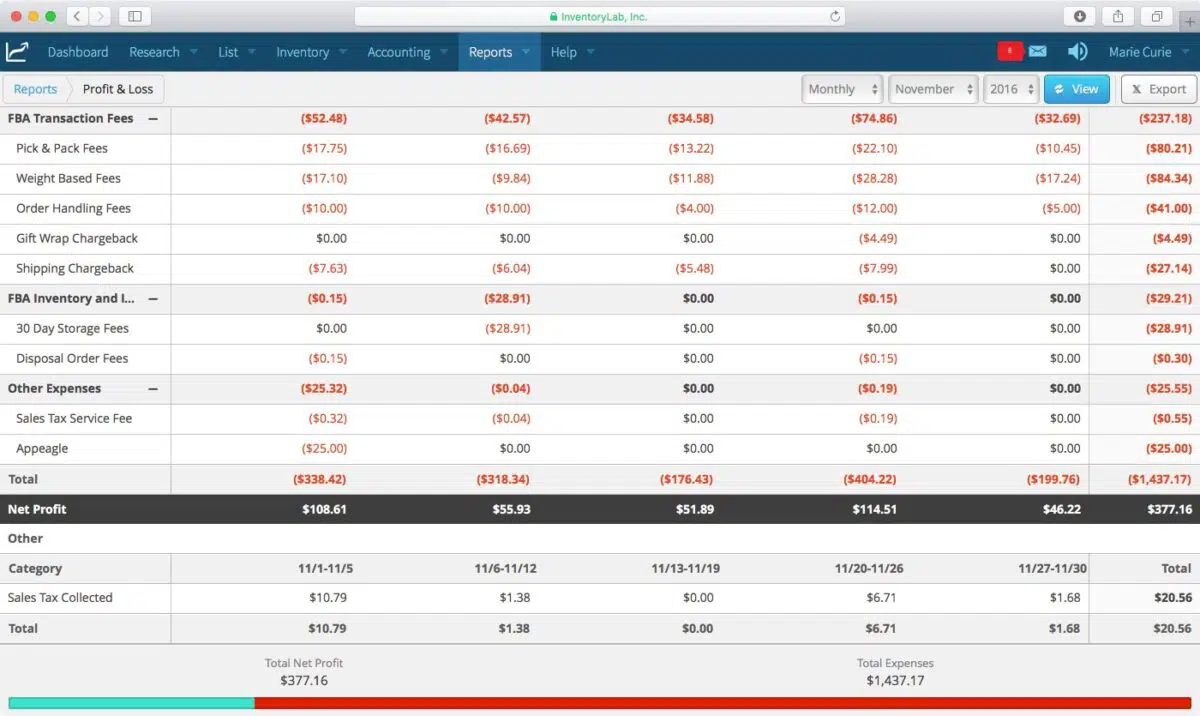Click the InventoryLab chart logo icon
This screenshot has width=1200, height=716.
[x=17, y=52]
